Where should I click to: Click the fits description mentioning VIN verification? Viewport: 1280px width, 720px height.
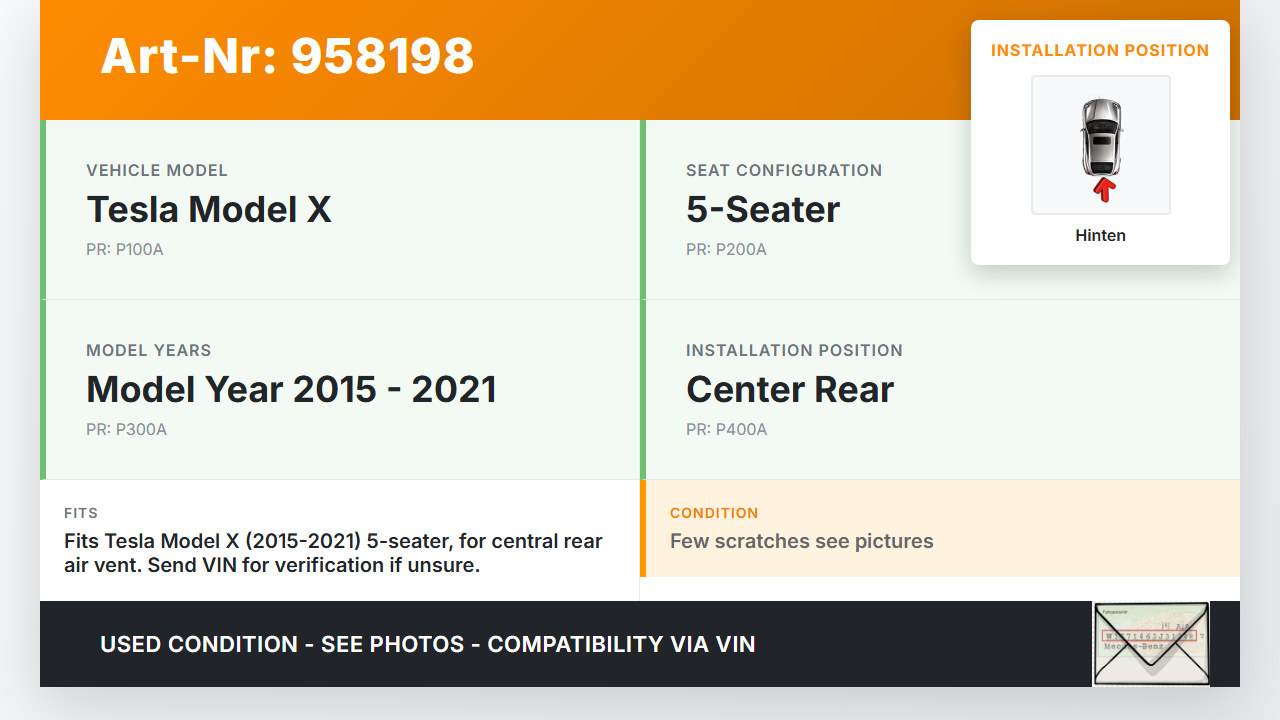[333, 553]
